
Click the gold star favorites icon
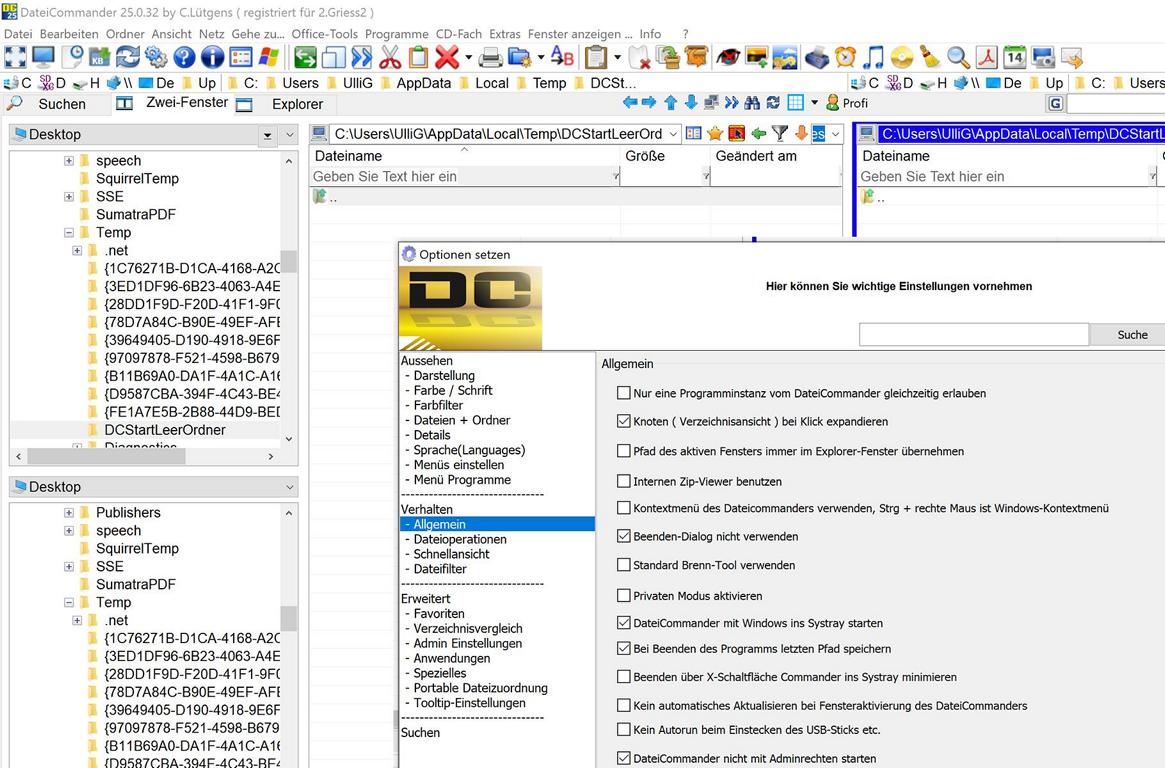coord(715,133)
